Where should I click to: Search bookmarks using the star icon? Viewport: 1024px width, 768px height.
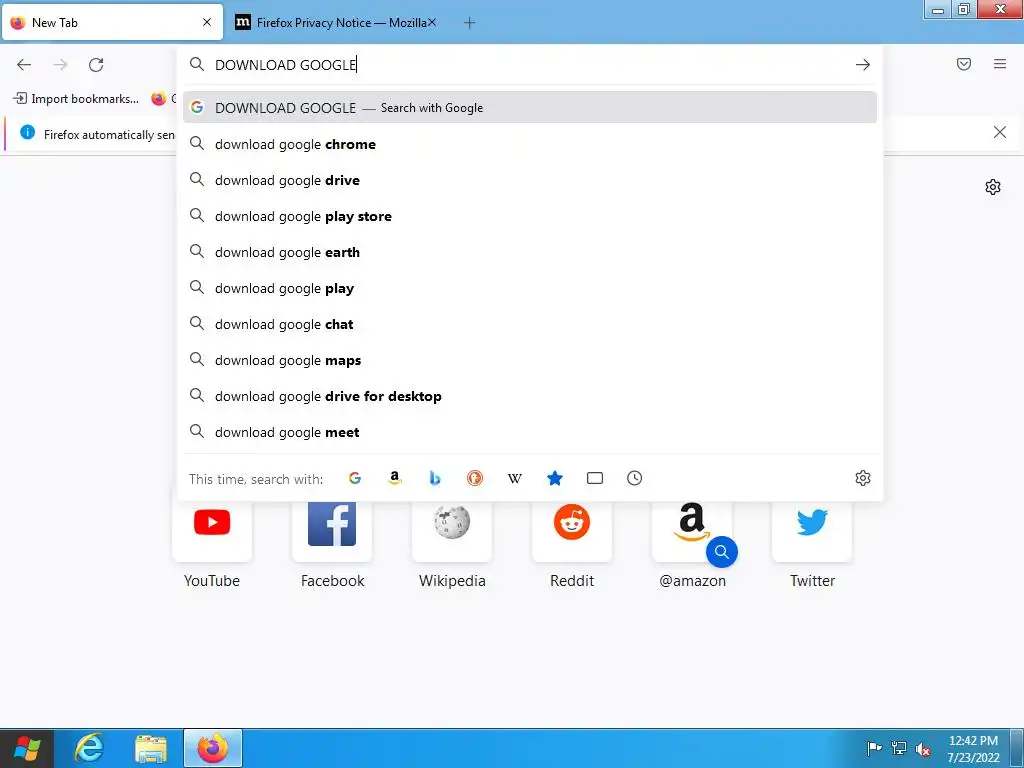[x=554, y=478]
